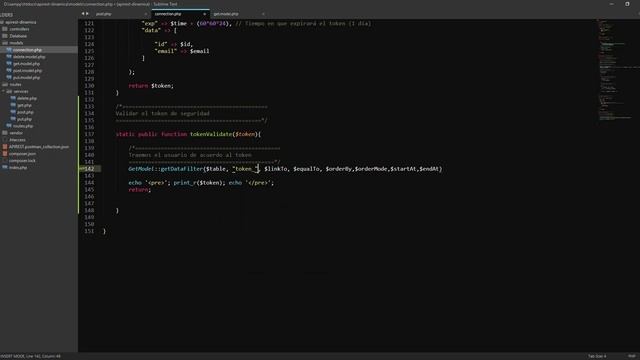Click the "return $token;" line

coord(151,86)
